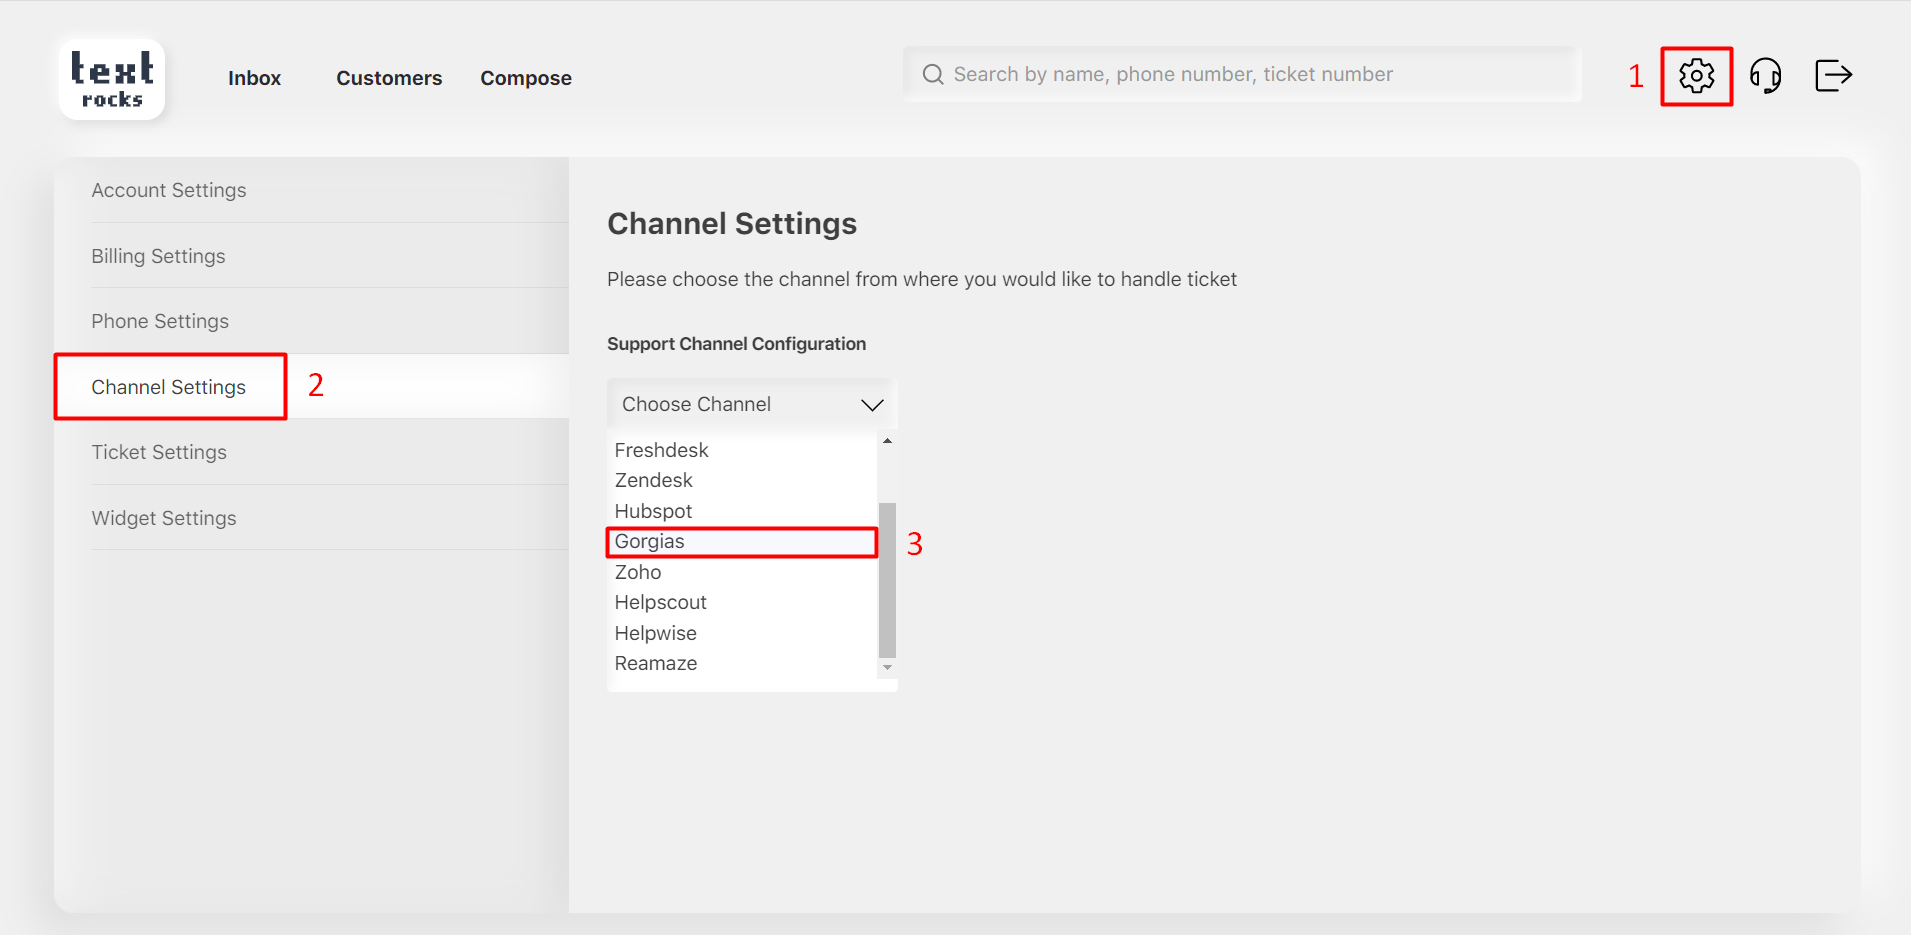Open Phone Settings section
Image resolution: width=1911 pixels, height=935 pixels.
tap(160, 321)
